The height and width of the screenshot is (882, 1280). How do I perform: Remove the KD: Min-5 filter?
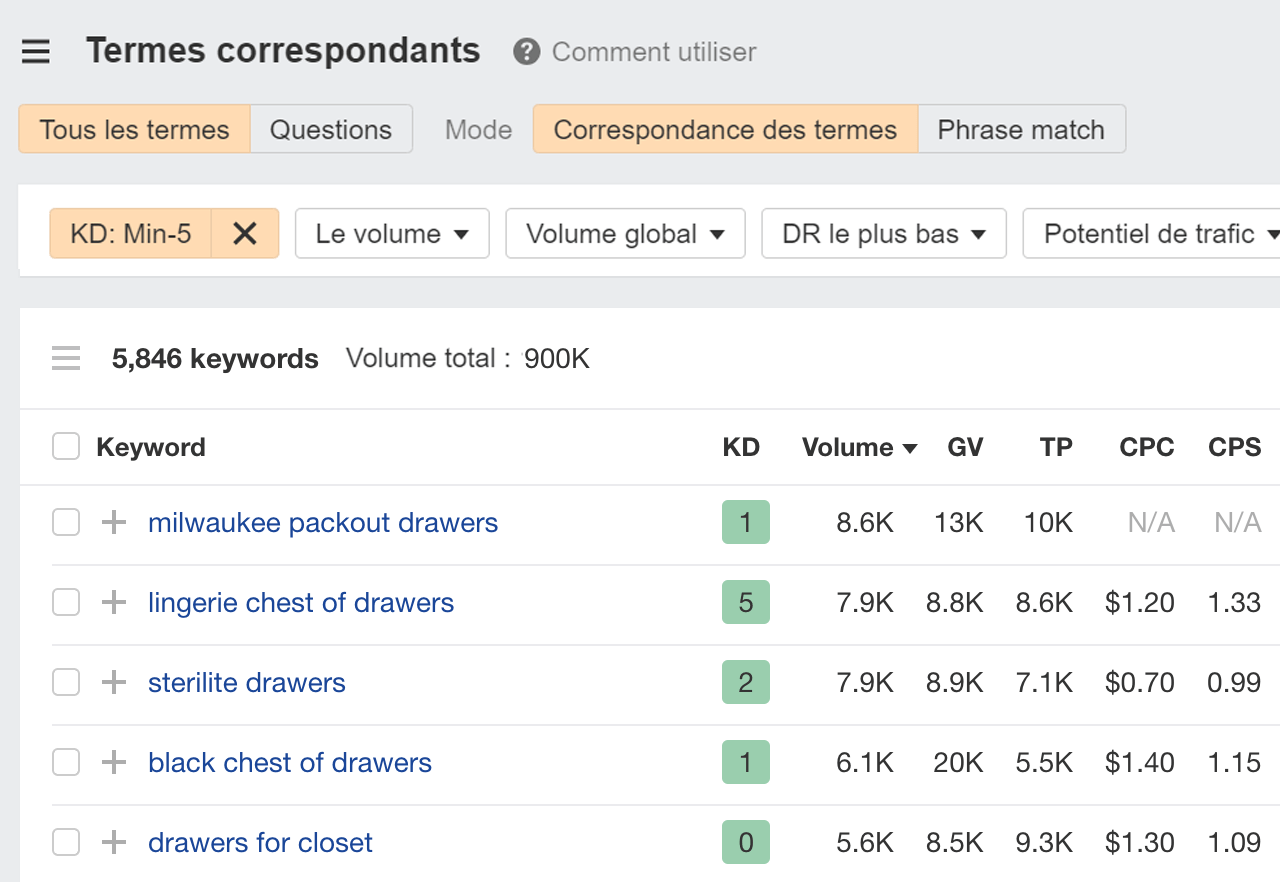[245, 233]
